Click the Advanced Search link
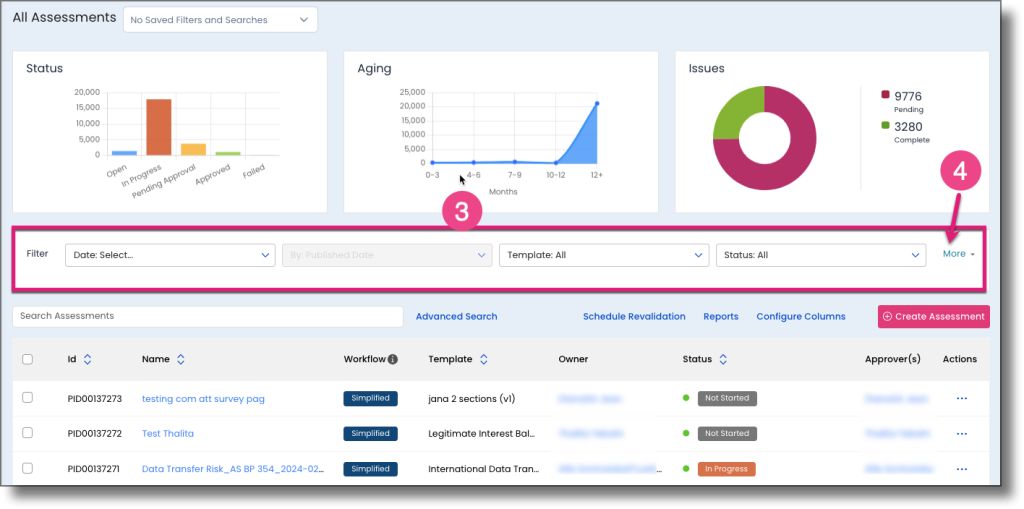 point(456,317)
